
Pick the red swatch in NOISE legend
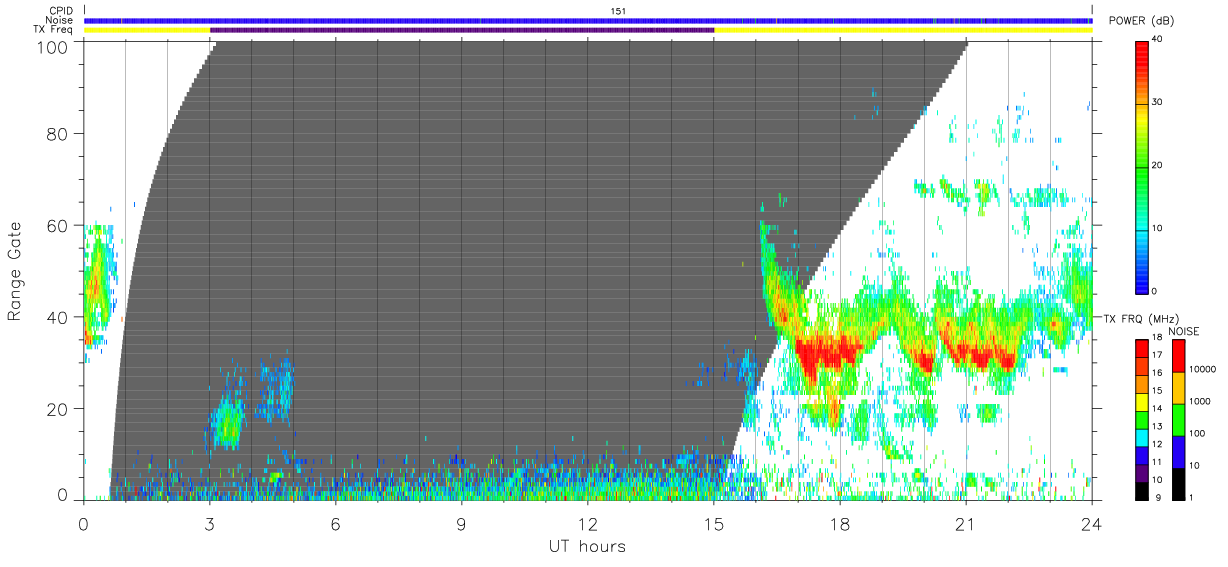pyautogui.click(x=1179, y=356)
